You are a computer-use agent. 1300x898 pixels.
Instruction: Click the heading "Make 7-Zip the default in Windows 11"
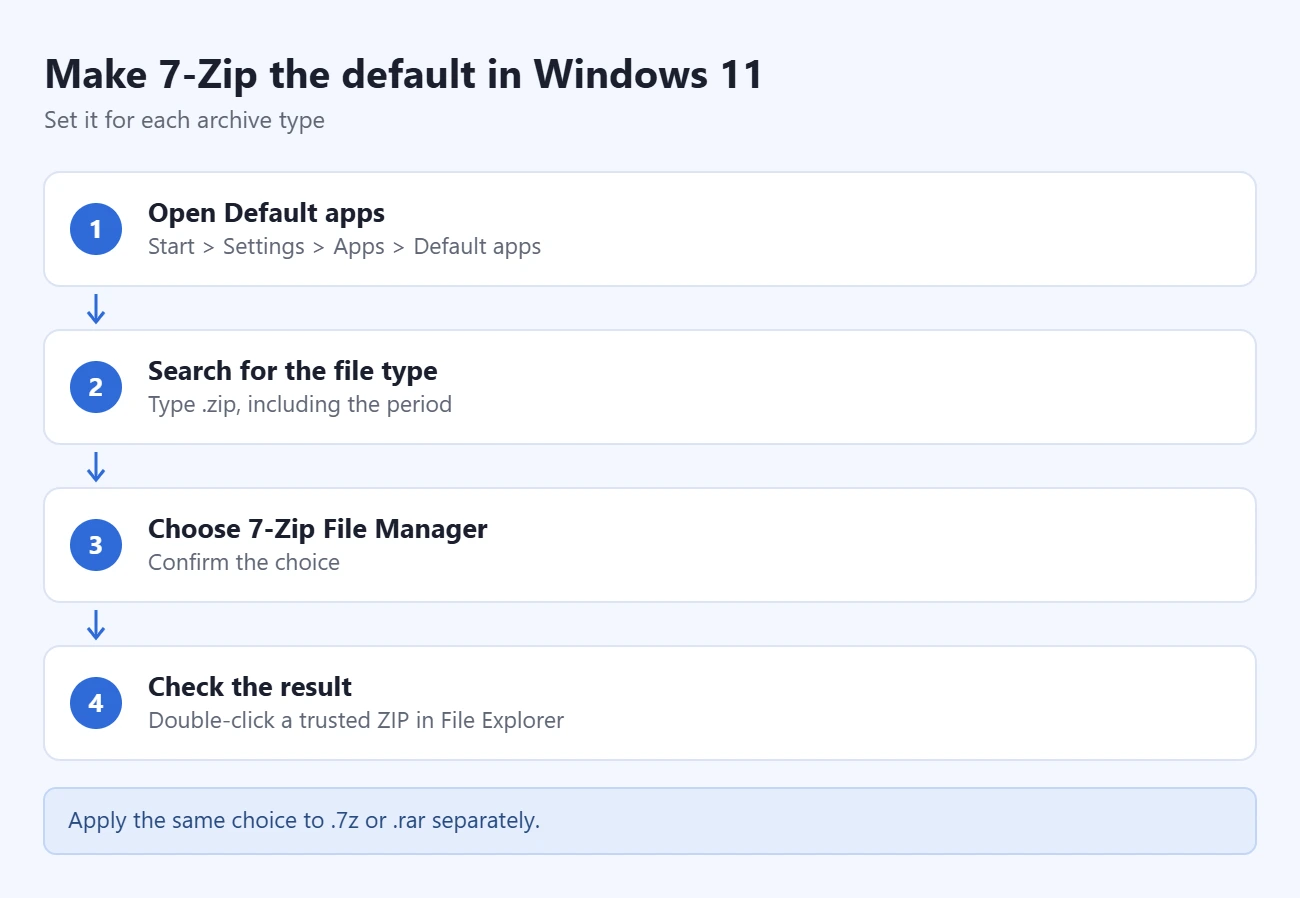coord(403,75)
